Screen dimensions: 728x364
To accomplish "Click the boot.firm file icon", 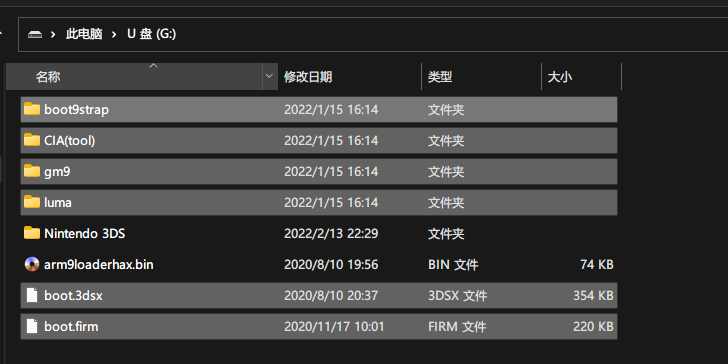I will coord(32,326).
